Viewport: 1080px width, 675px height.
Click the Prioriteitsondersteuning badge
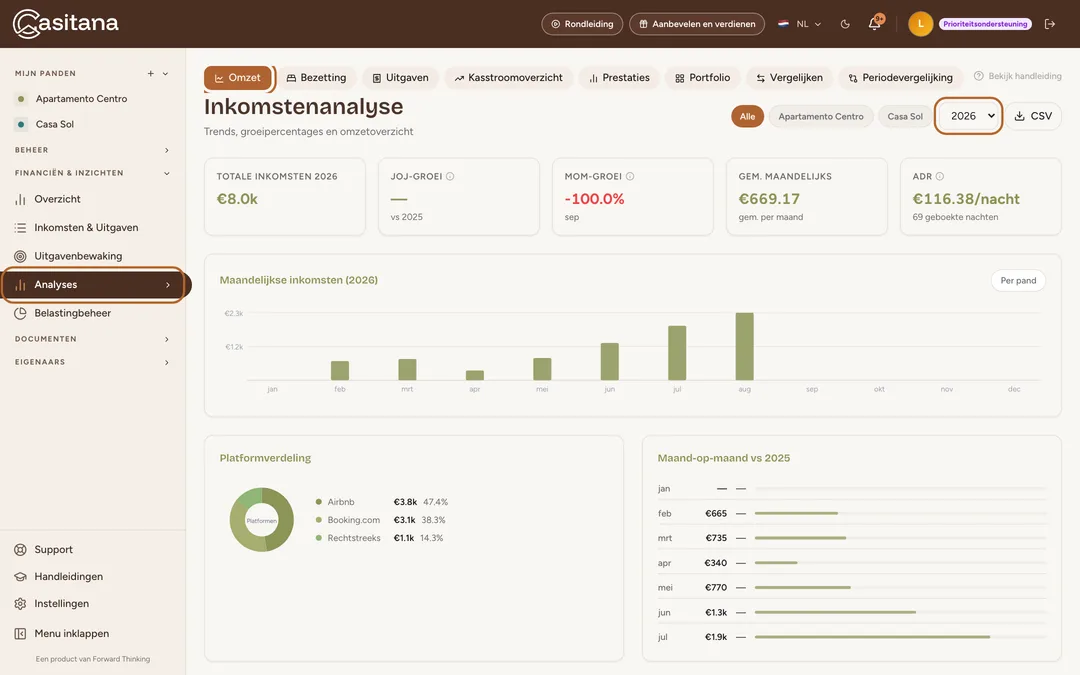[985, 24]
